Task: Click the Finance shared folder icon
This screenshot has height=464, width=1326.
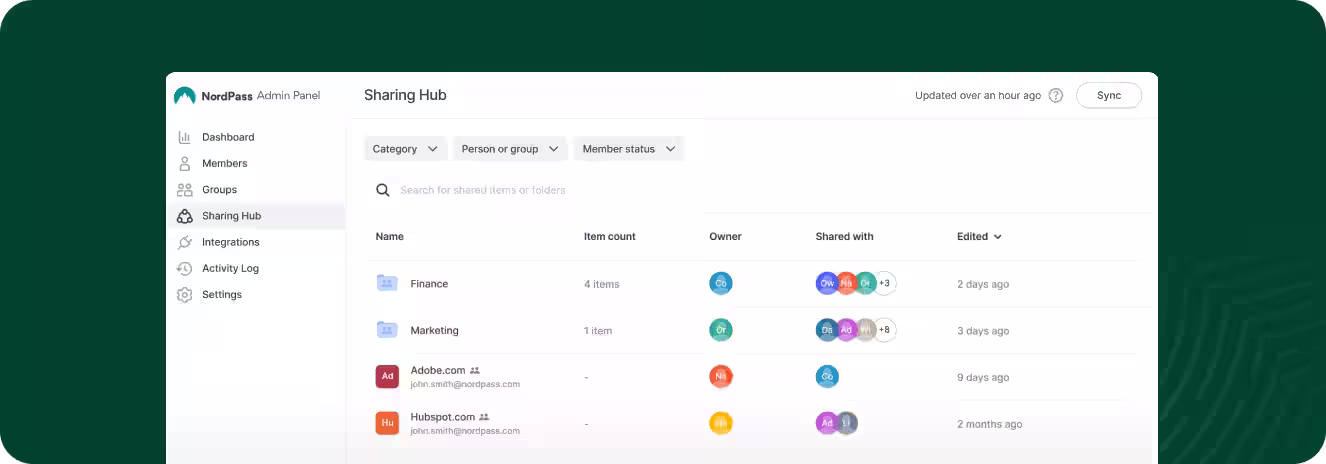Action: click(387, 284)
